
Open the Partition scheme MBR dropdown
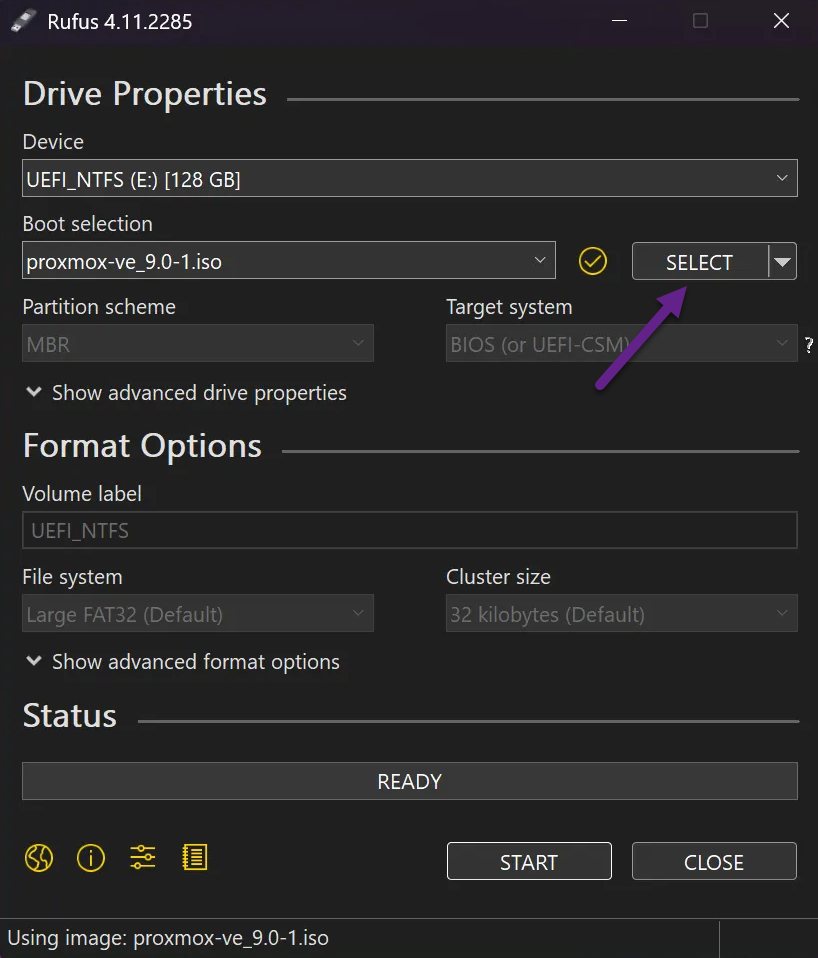pos(198,344)
